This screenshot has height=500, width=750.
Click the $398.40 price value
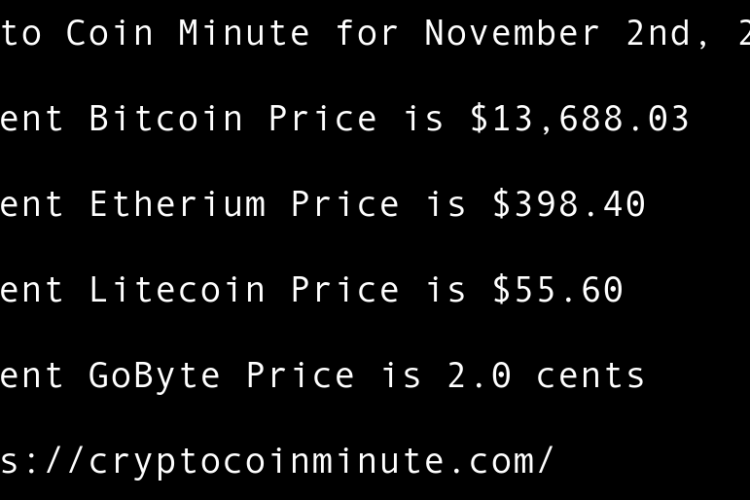point(569,205)
